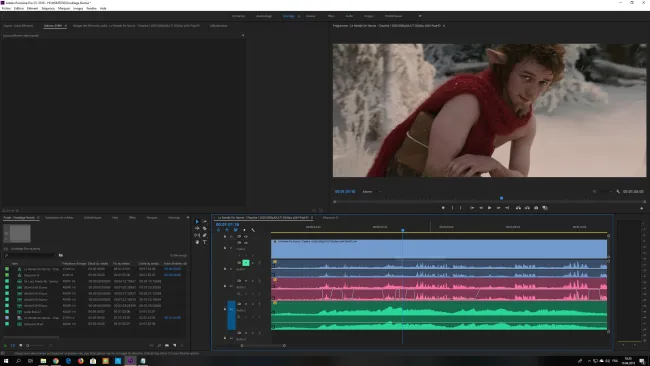
Task: Open the Program monitor zoom level dropdown
Action: (371, 191)
